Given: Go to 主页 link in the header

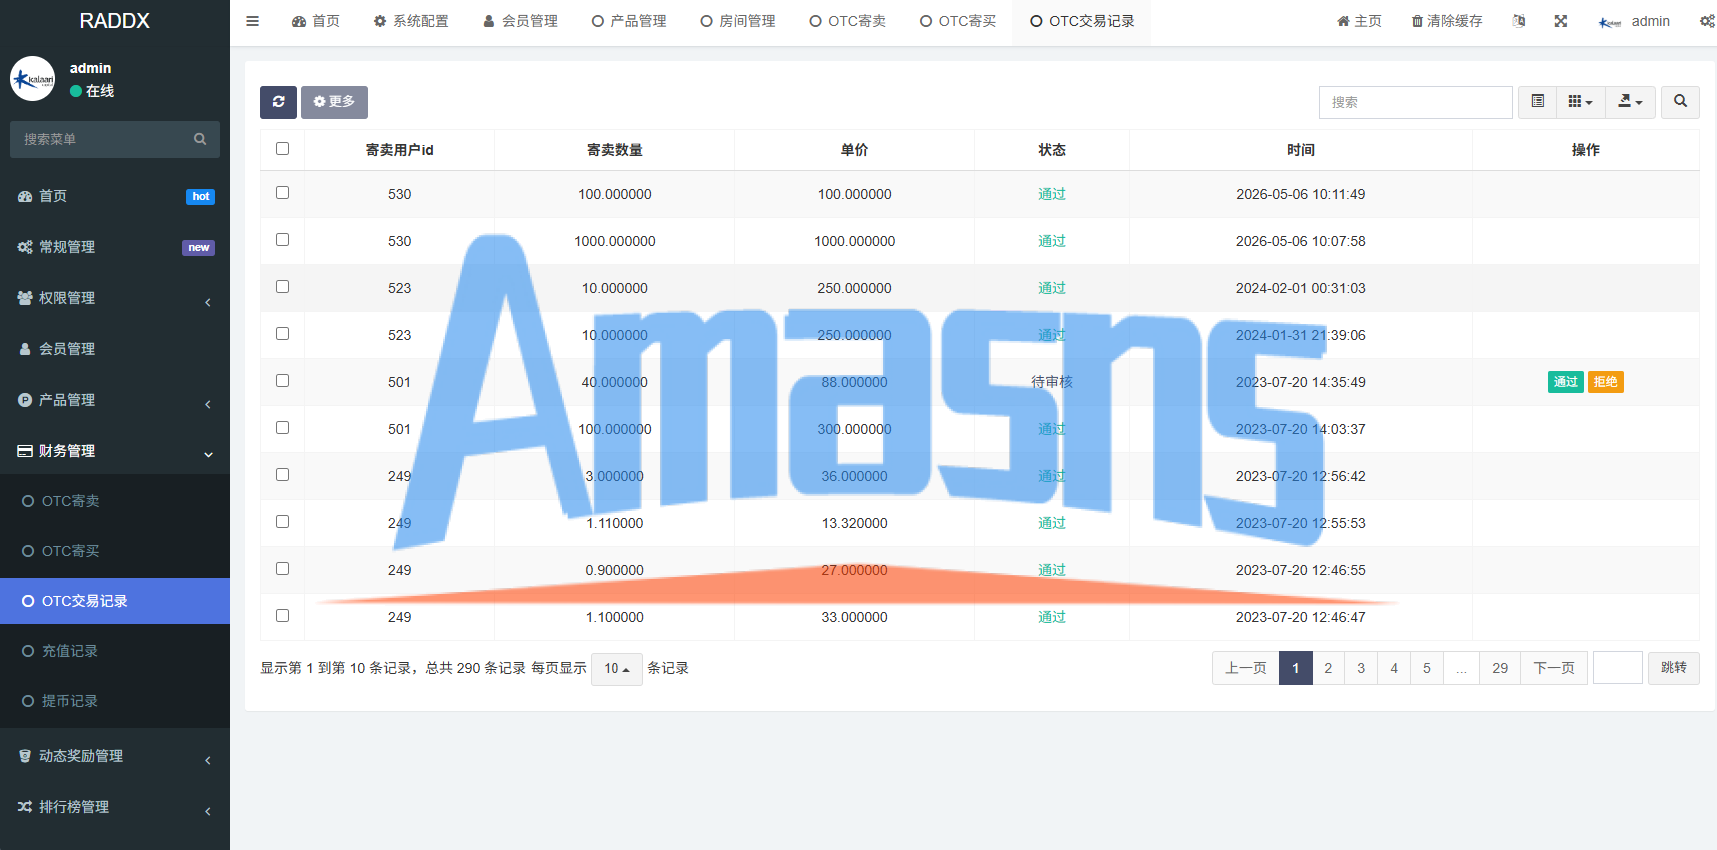Looking at the screenshot, I should [1359, 21].
